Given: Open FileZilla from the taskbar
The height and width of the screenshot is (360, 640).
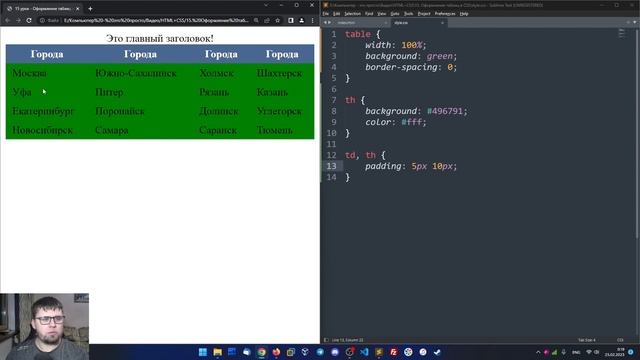Looking at the screenshot, I should pyautogui.click(x=393, y=352).
